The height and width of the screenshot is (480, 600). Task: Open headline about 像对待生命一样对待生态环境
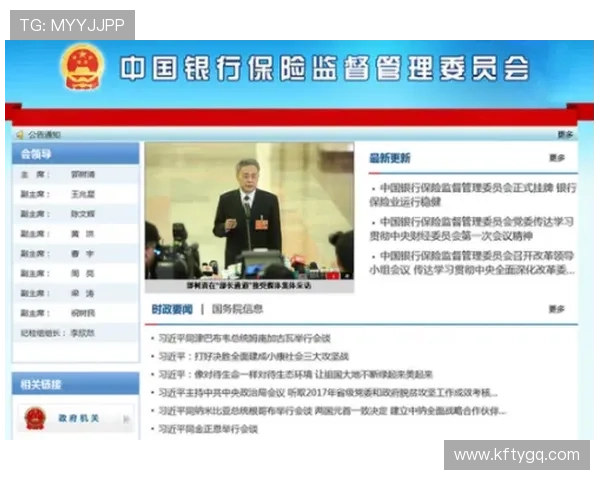point(295,374)
